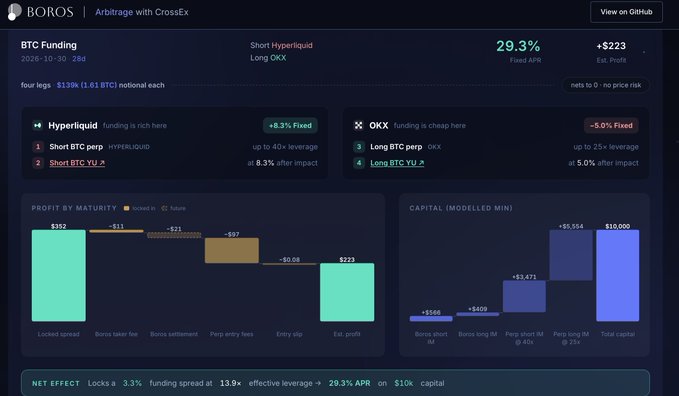Open the Long BTC YU link

[x=397, y=163]
